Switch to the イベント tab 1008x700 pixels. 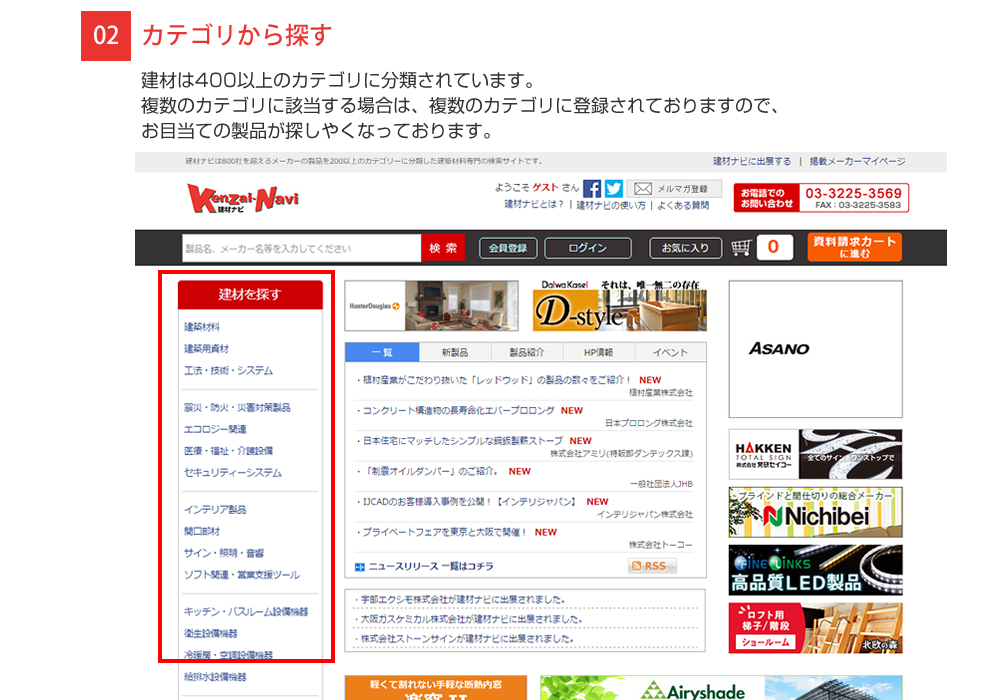(x=670, y=352)
